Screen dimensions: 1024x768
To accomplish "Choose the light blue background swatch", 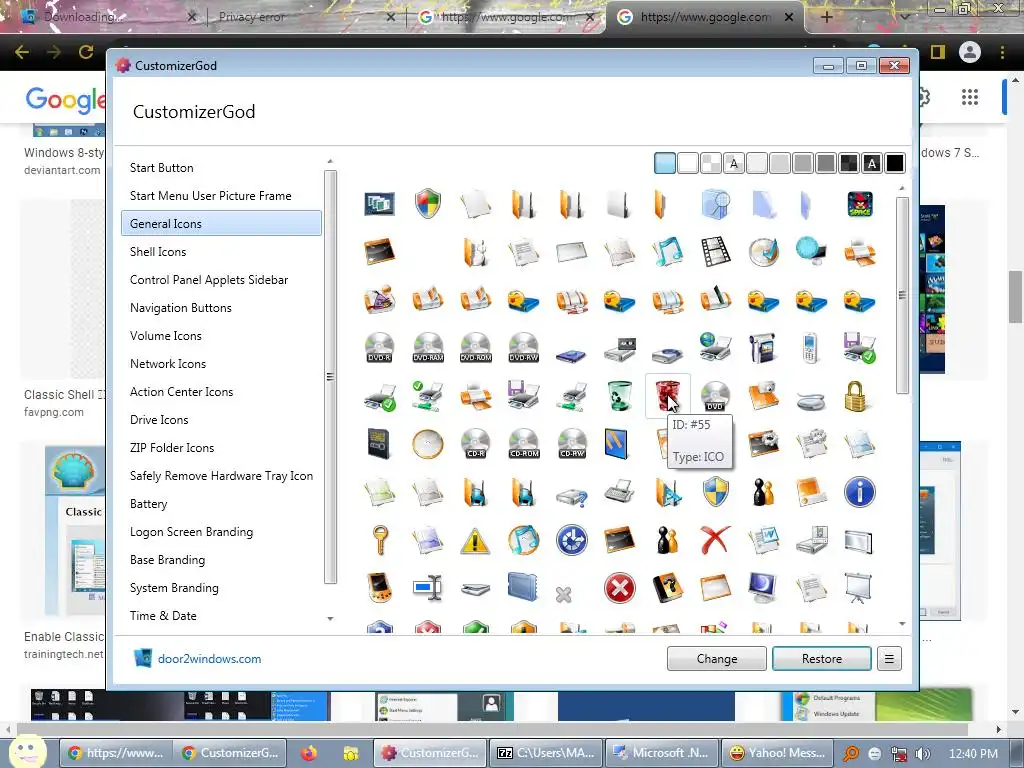I will pyautogui.click(x=665, y=163).
